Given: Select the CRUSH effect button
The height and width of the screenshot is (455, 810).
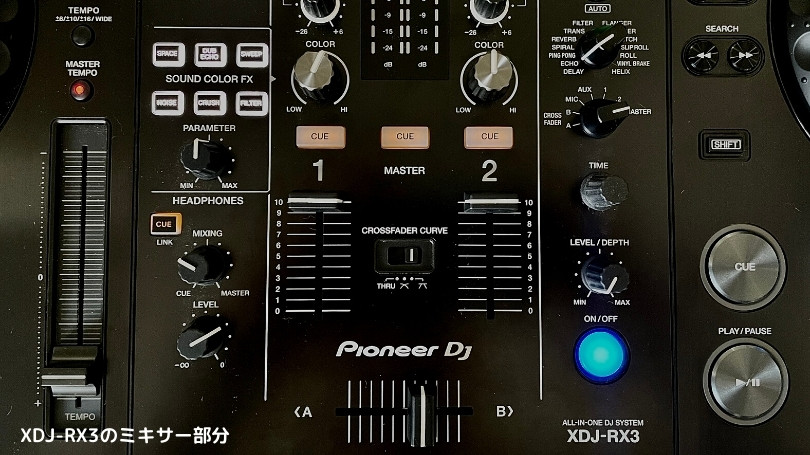Looking at the screenshot, I should [210, 103].
